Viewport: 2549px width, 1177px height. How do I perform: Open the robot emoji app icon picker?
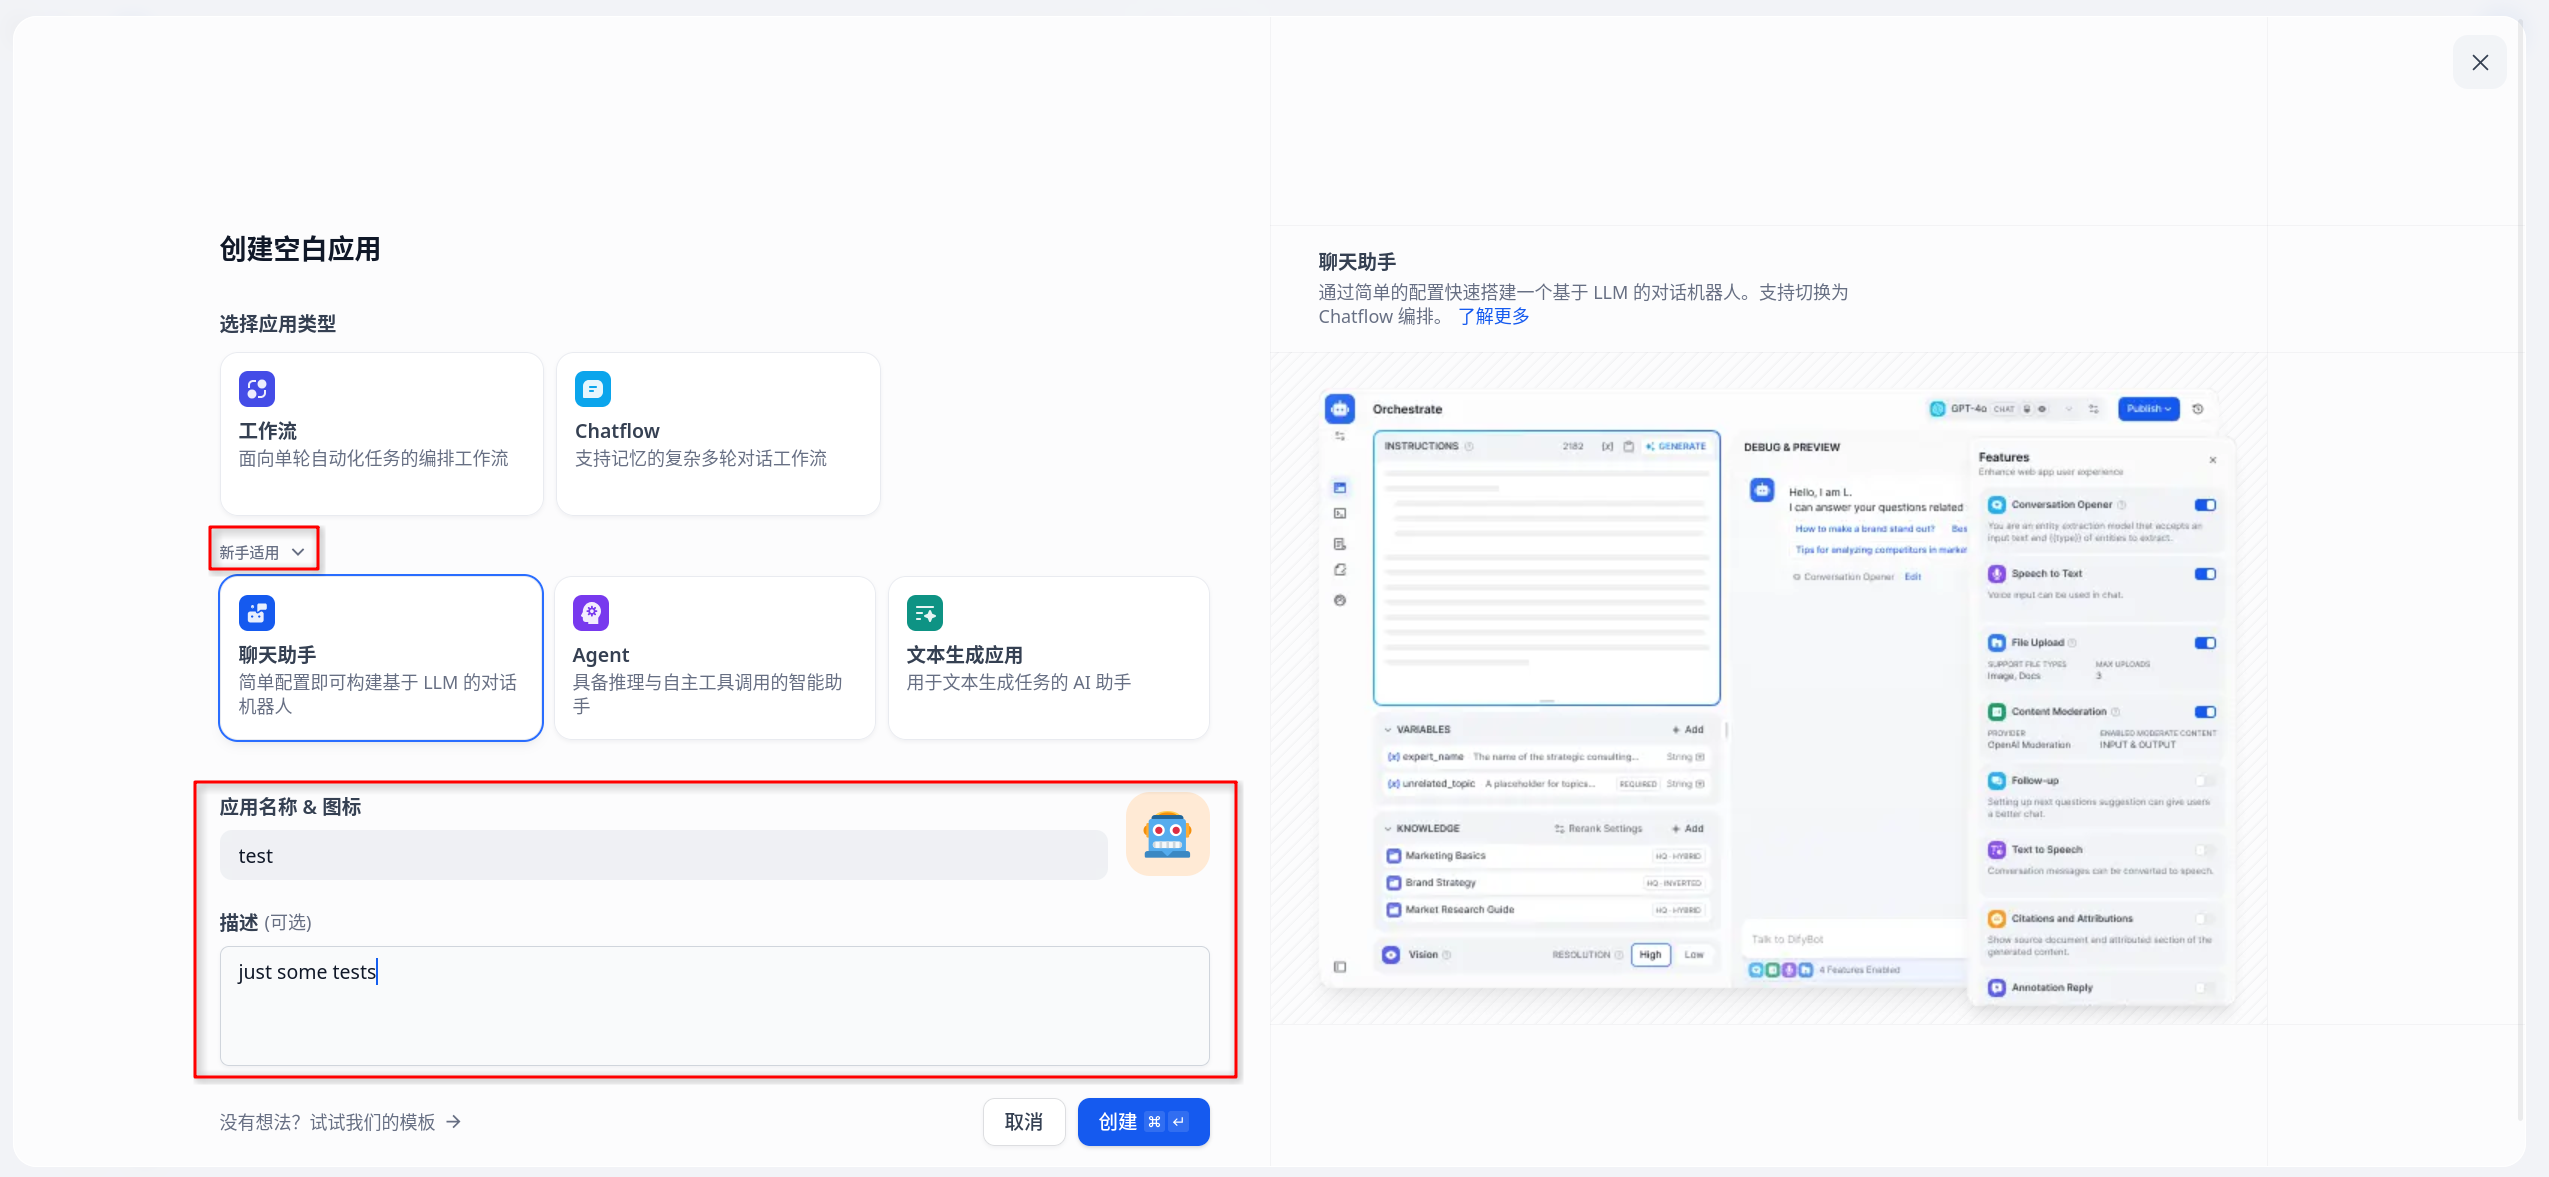[1167, 835]
